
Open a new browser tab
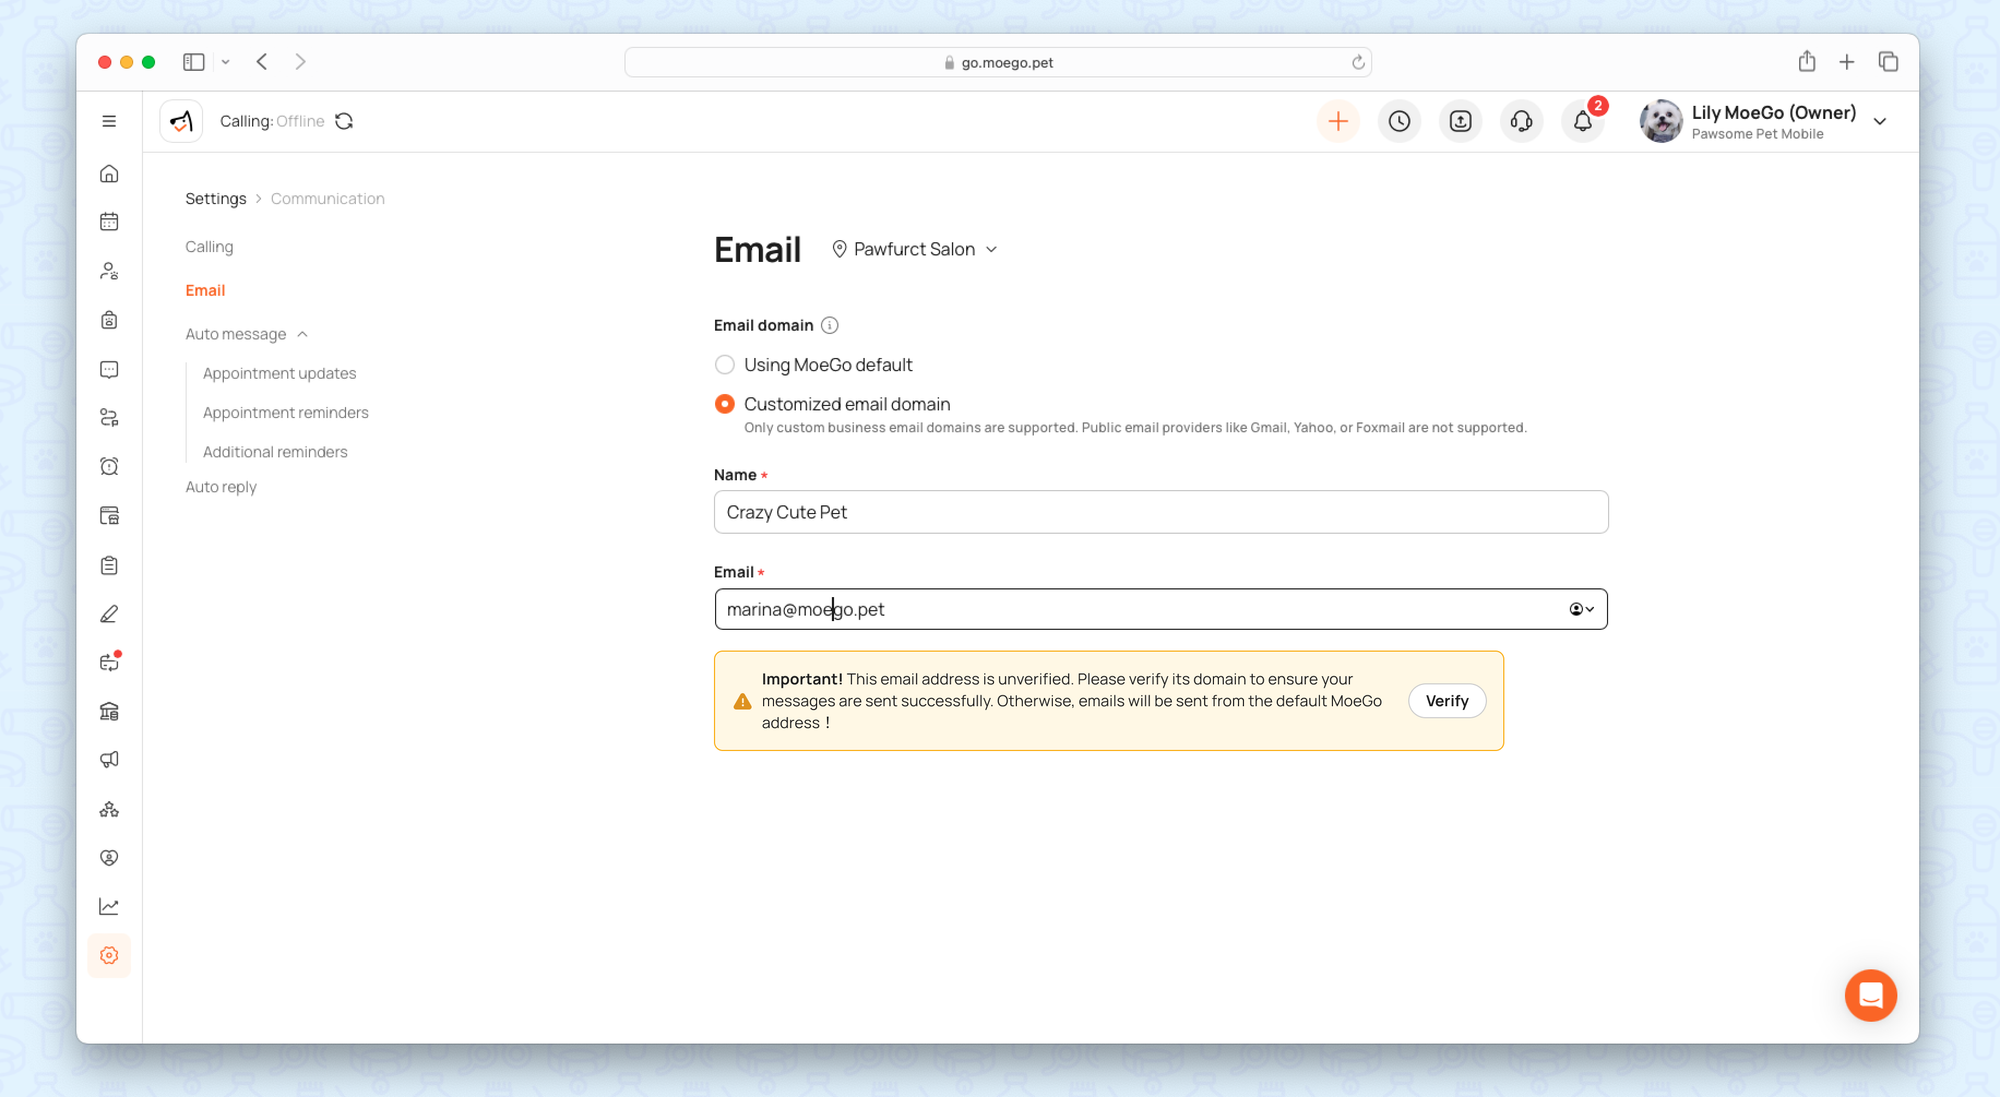pos(1847,62)
